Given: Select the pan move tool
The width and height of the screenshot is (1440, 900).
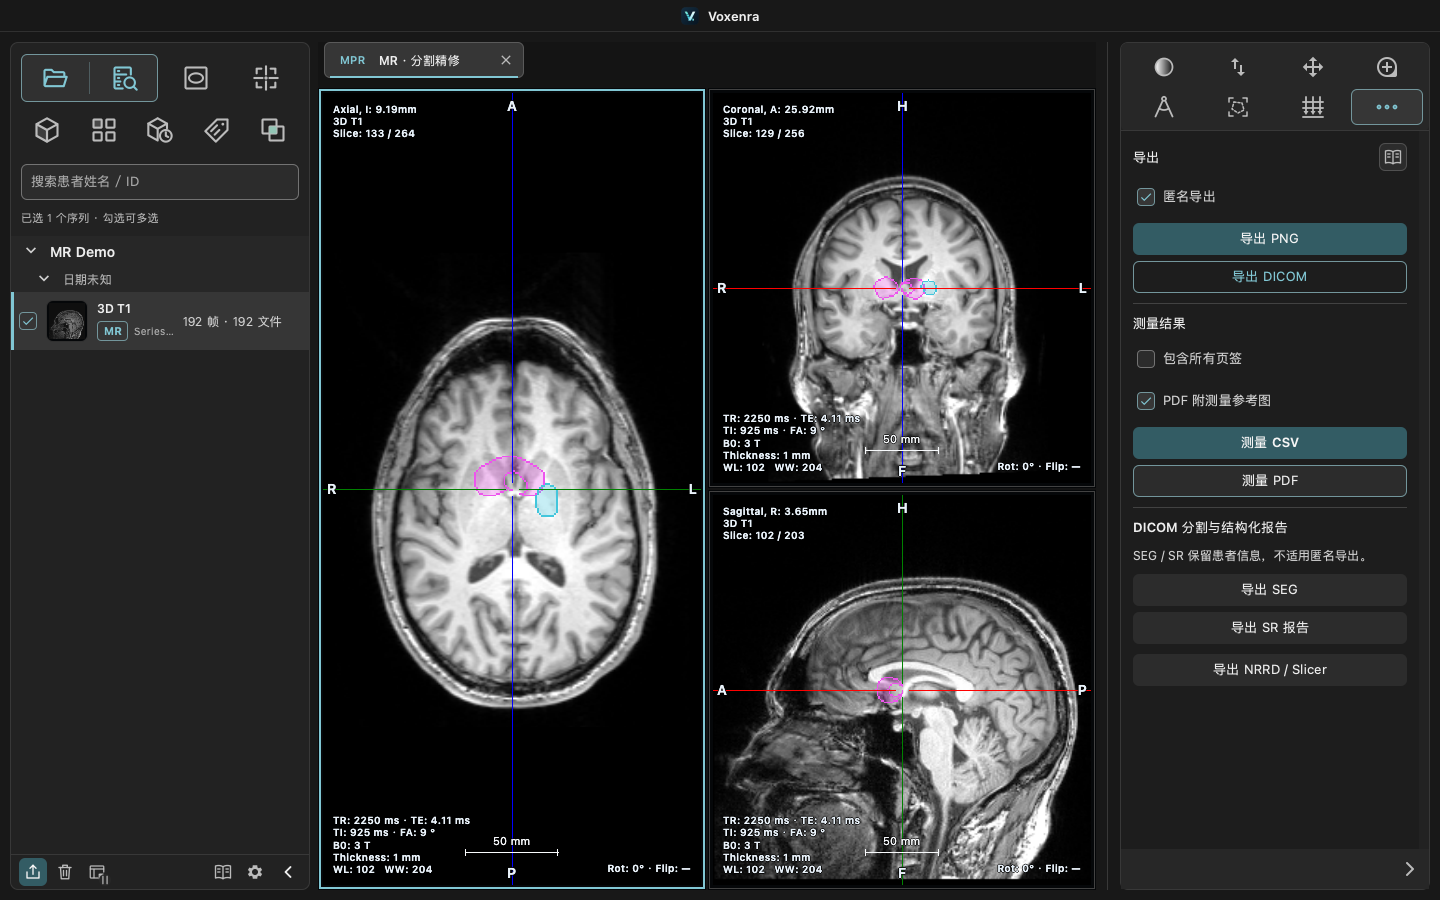Looking at the screenshot, I should tap(1313, 67).
